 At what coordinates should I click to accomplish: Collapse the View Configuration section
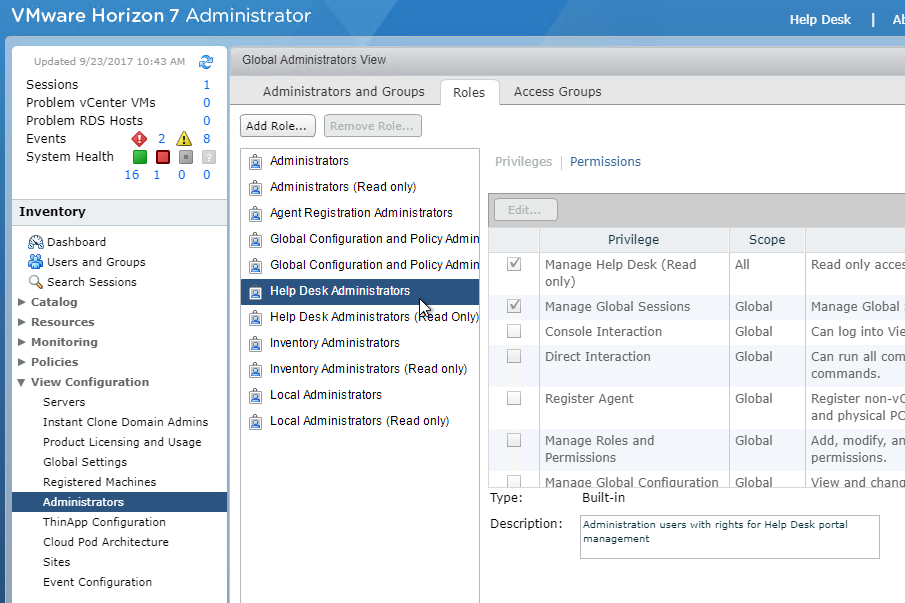click(21, 382)
